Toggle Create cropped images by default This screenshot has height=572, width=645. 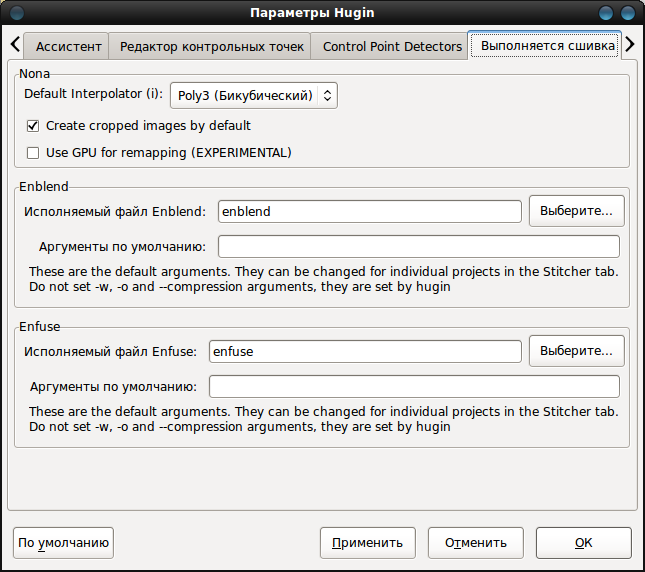click(139, 125)
